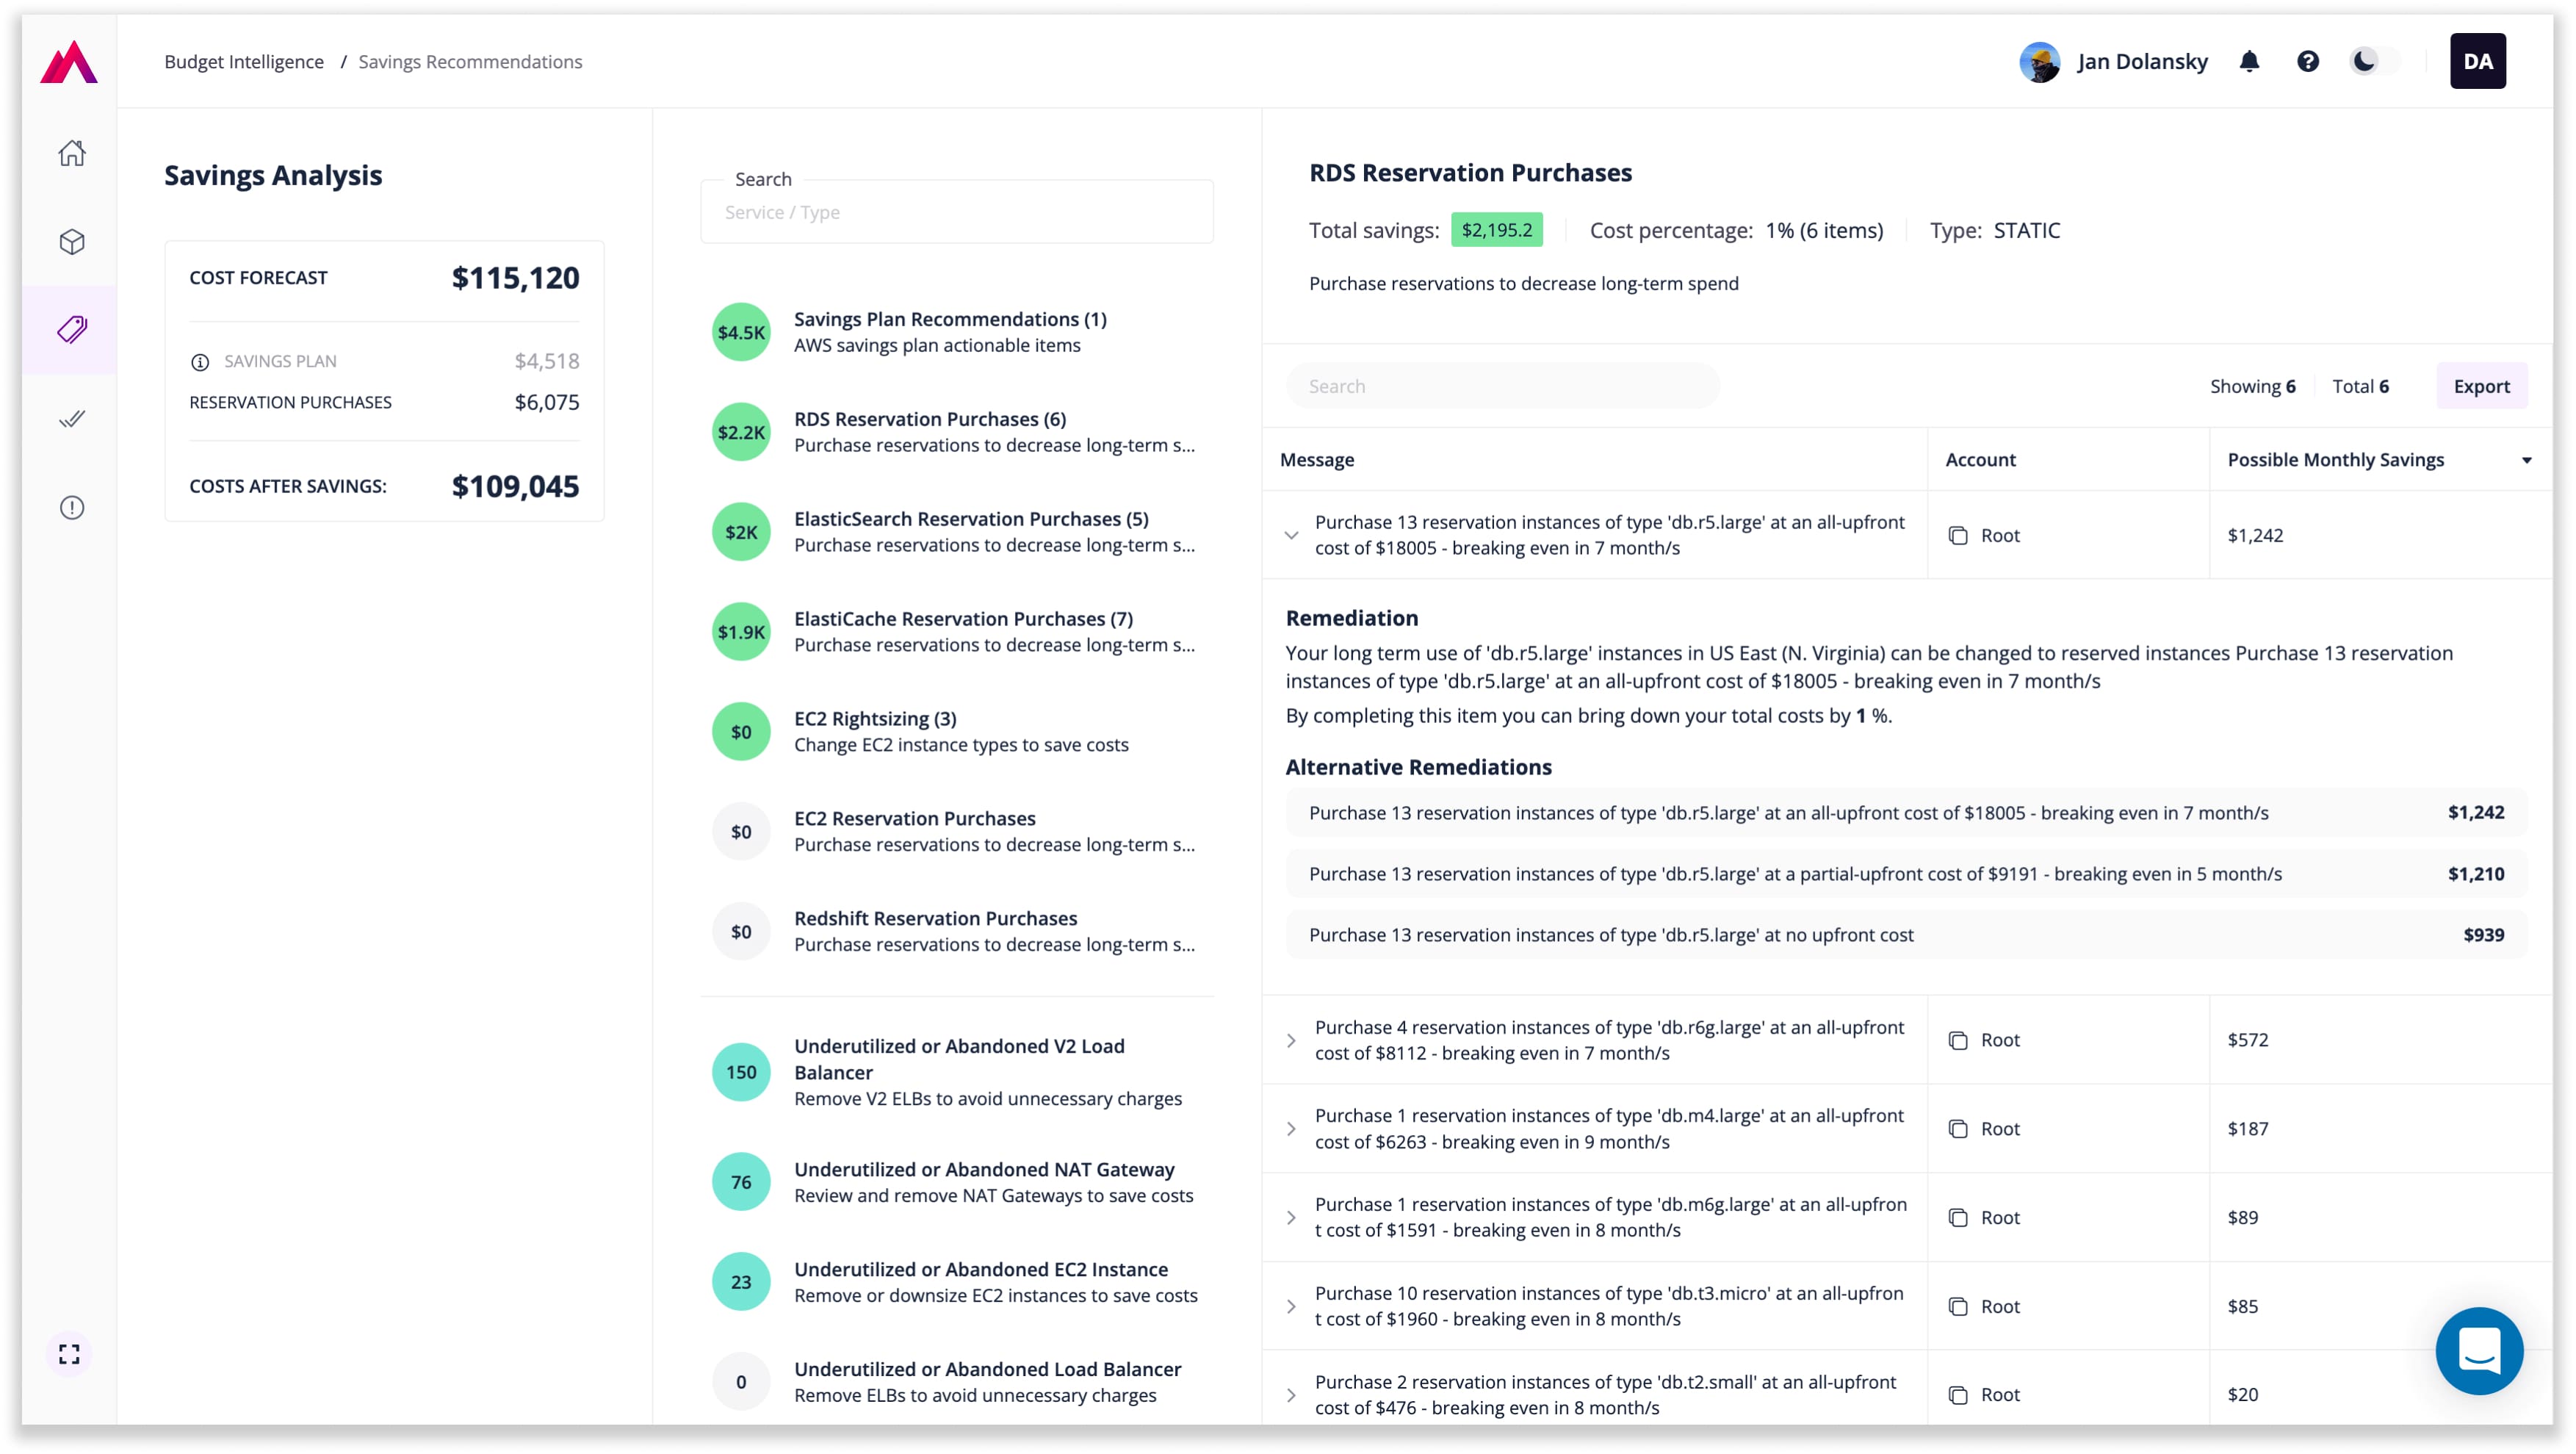Screen dimensions: 2576x1454
Task: Select ElasticSearch Reservation Purchases (5)
Action: [957, 532]
